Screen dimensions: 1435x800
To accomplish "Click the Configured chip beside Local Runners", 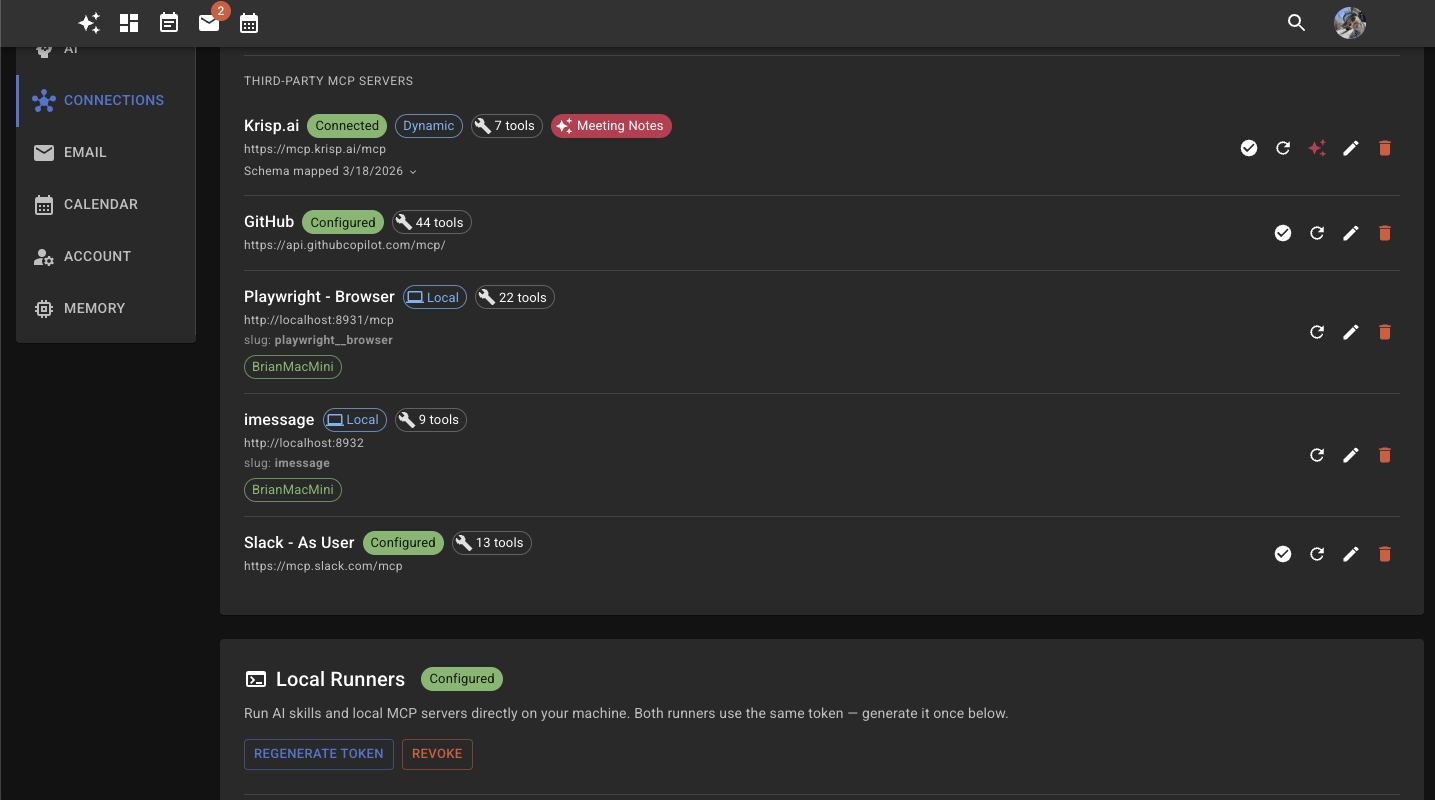I will tap(462, 679).
